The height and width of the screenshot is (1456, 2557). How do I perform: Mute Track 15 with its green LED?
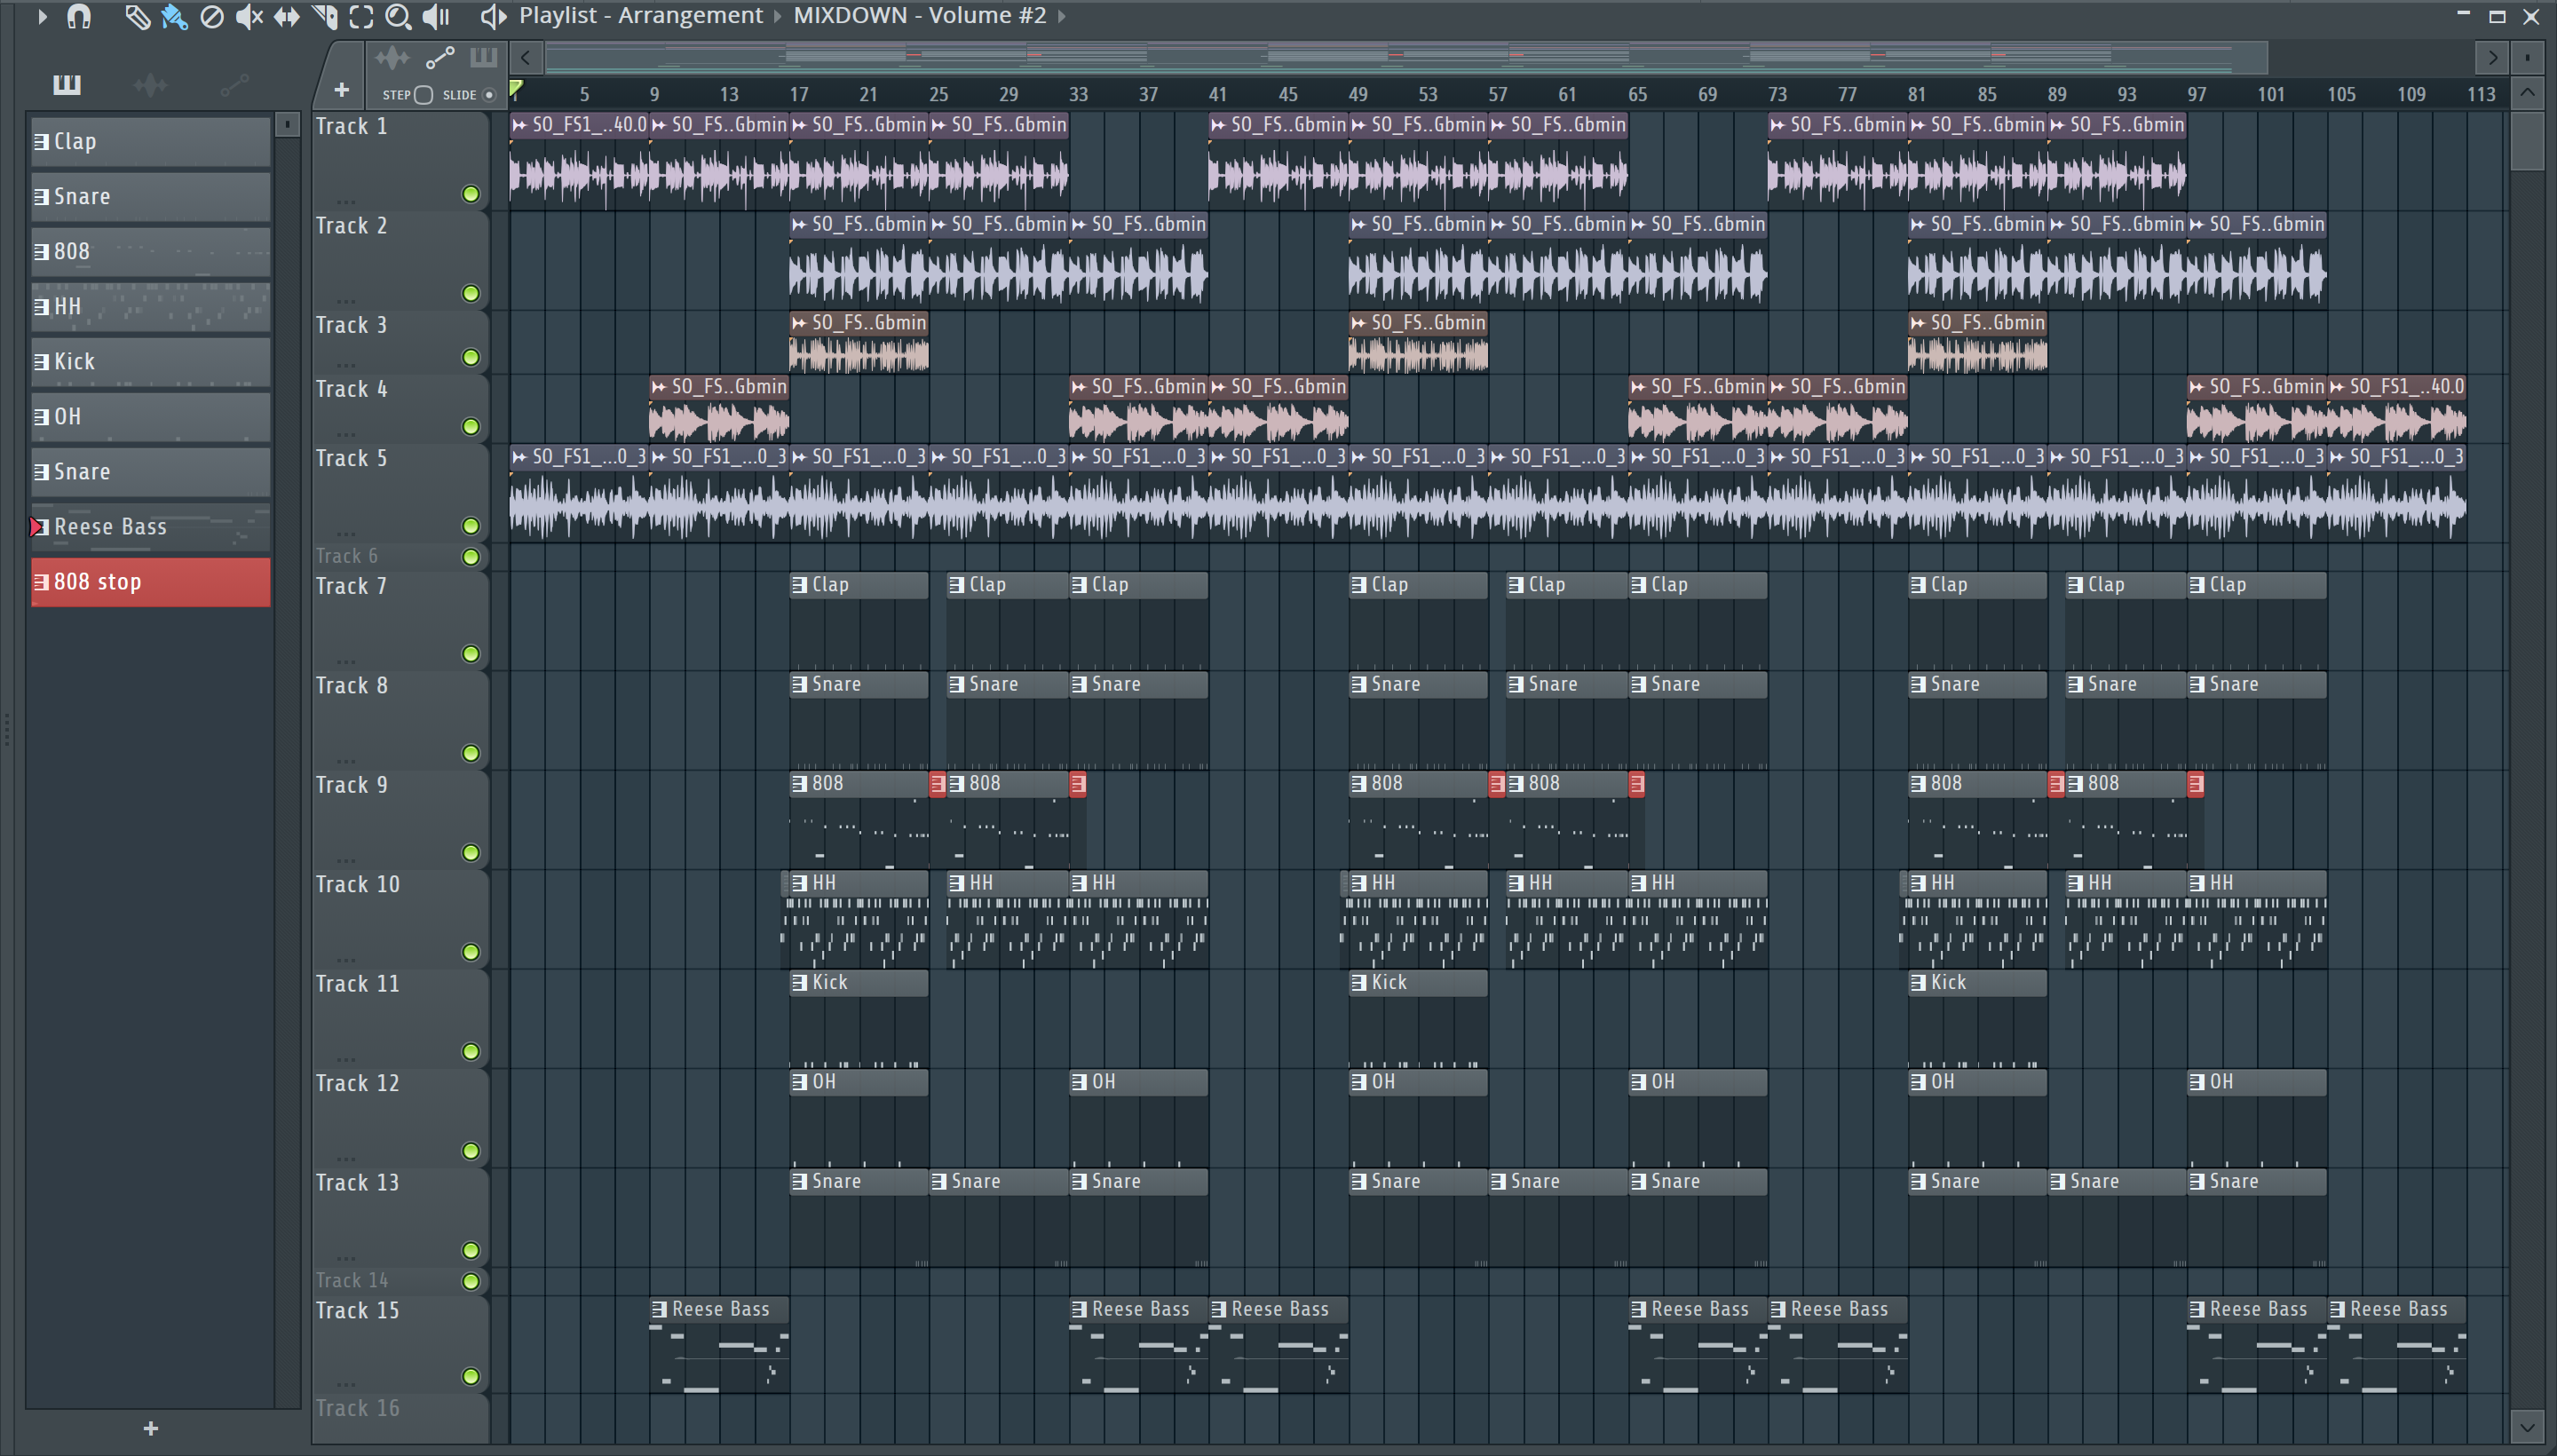pos(471,1377)
